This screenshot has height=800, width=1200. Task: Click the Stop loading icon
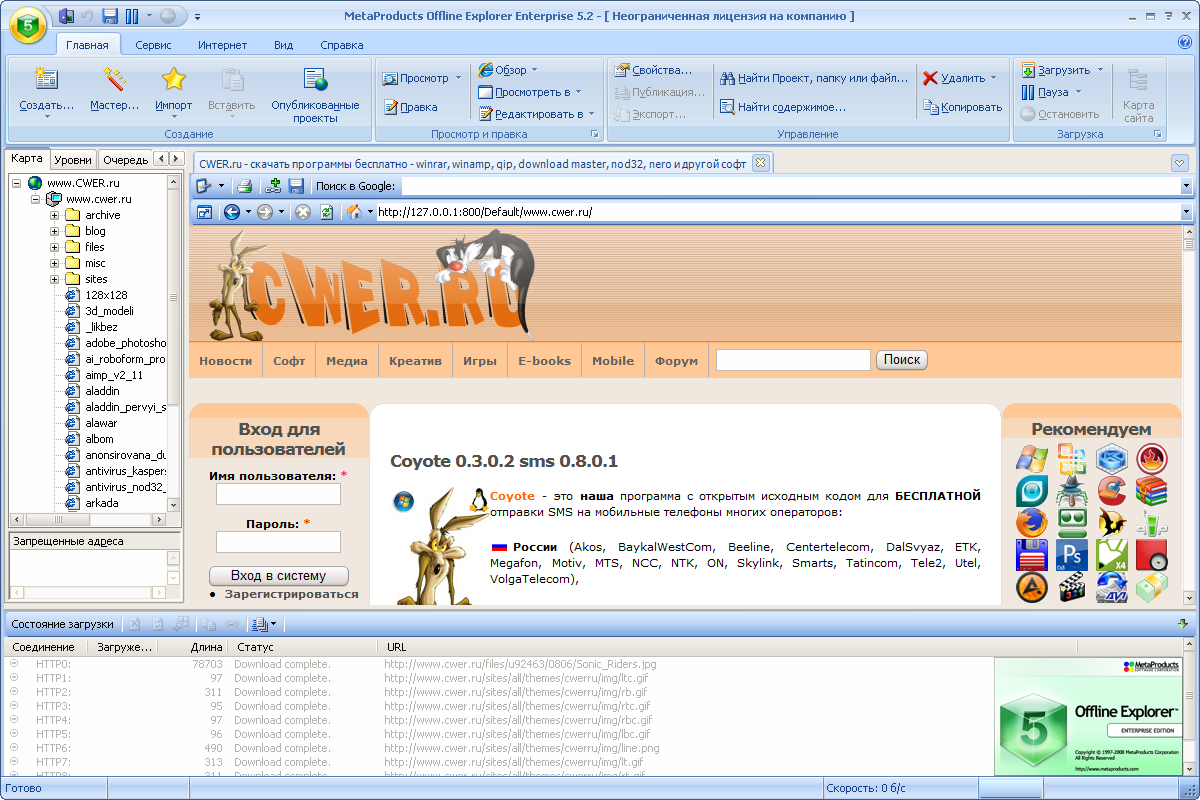302,212
